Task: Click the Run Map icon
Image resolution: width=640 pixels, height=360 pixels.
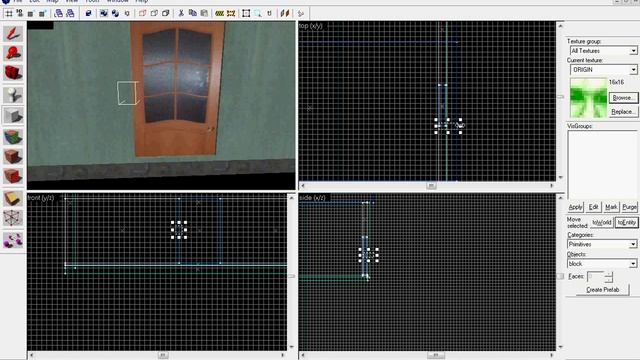Action: click(301, 13)
